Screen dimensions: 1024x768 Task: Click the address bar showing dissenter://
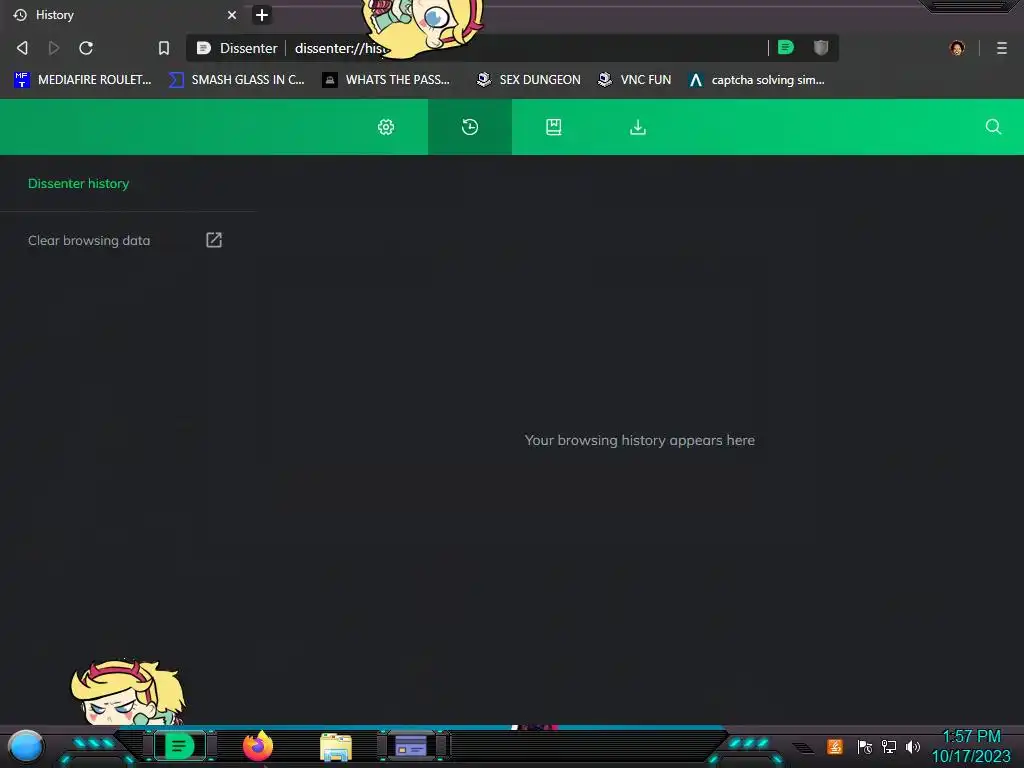coord(513,48)
